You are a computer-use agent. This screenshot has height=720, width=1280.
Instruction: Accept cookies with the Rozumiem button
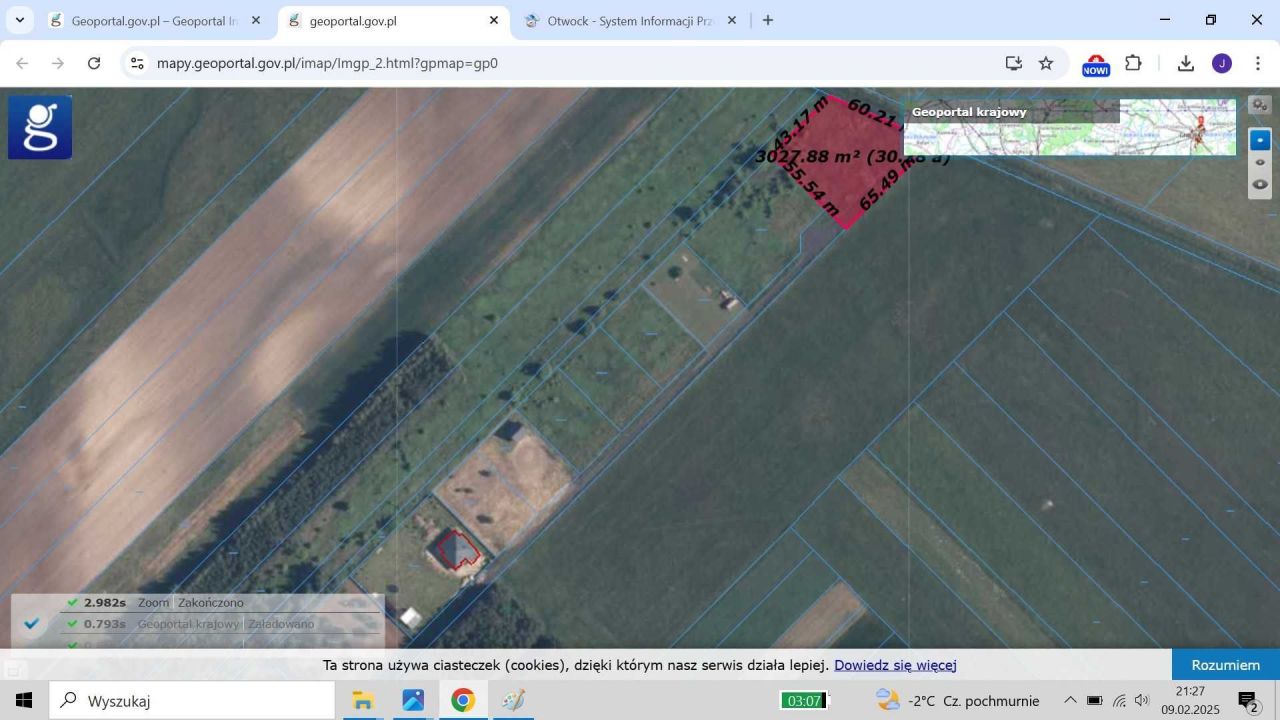click(x=1225, y=665)
